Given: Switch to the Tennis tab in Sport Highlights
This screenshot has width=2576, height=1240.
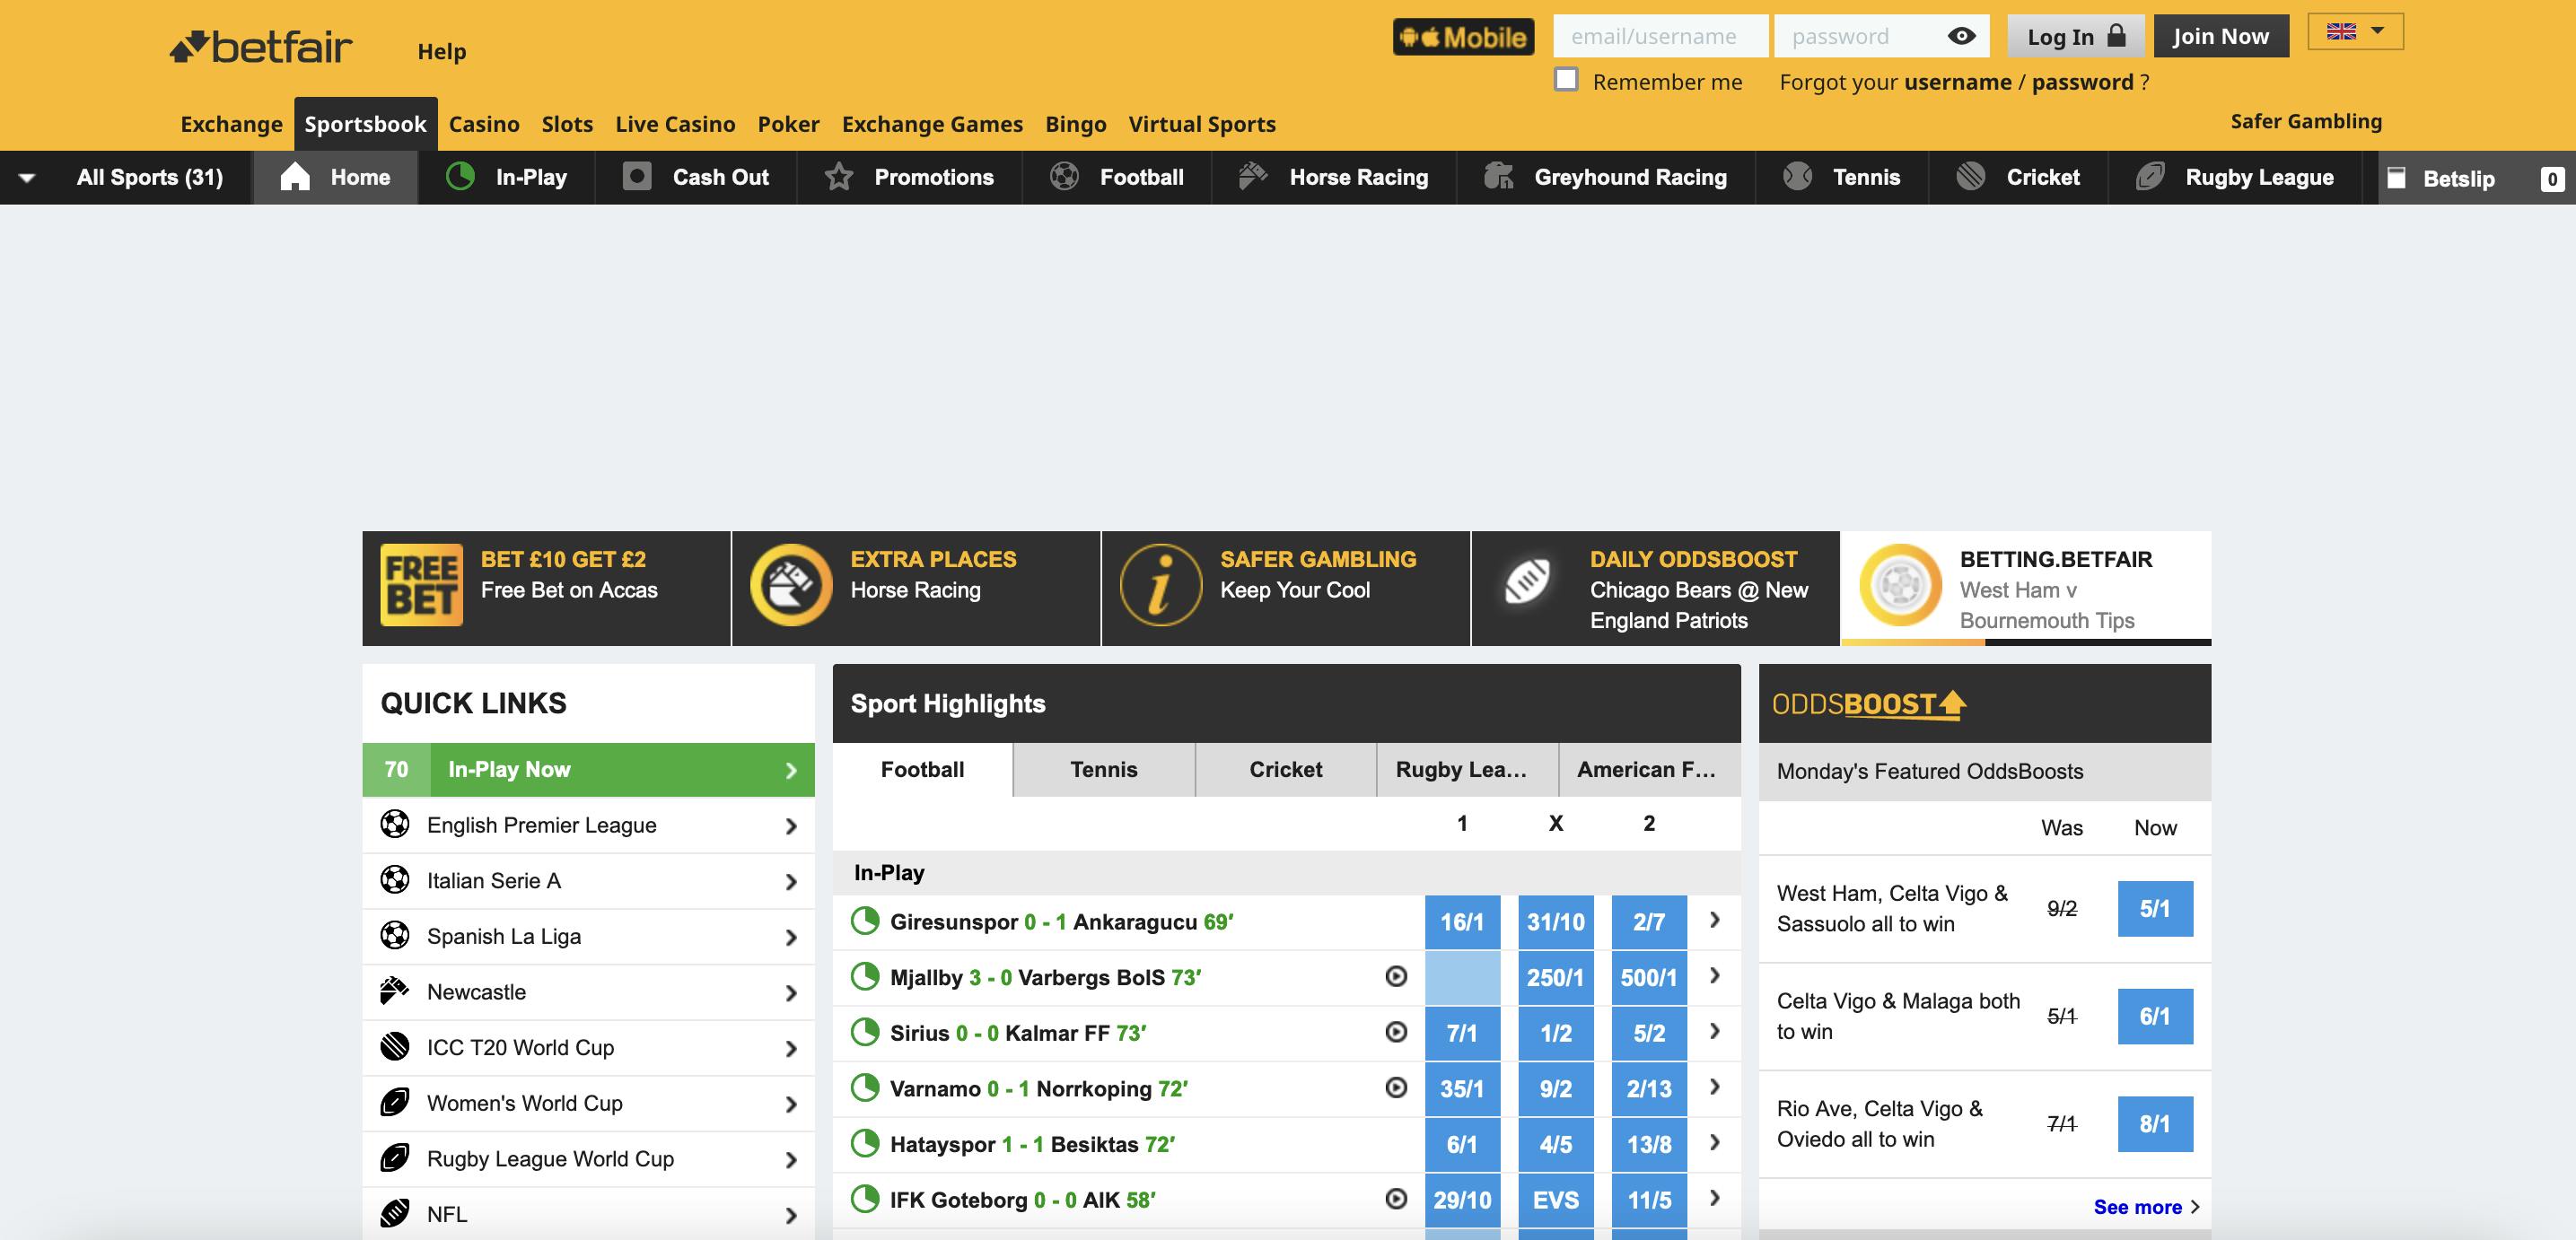Looking at the screenshot, I should [1103, 769].
